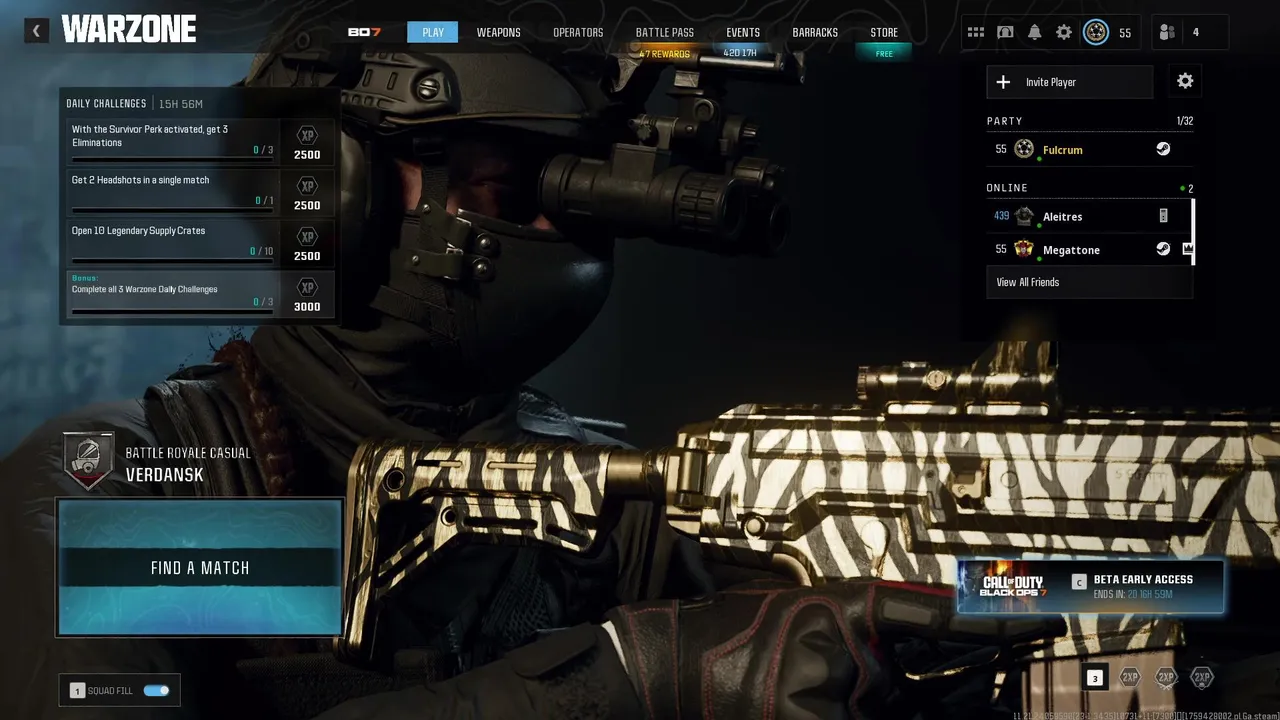Open the social friends icon with count 4
The image size is (1280, 720).
(x=1167, y=32)
